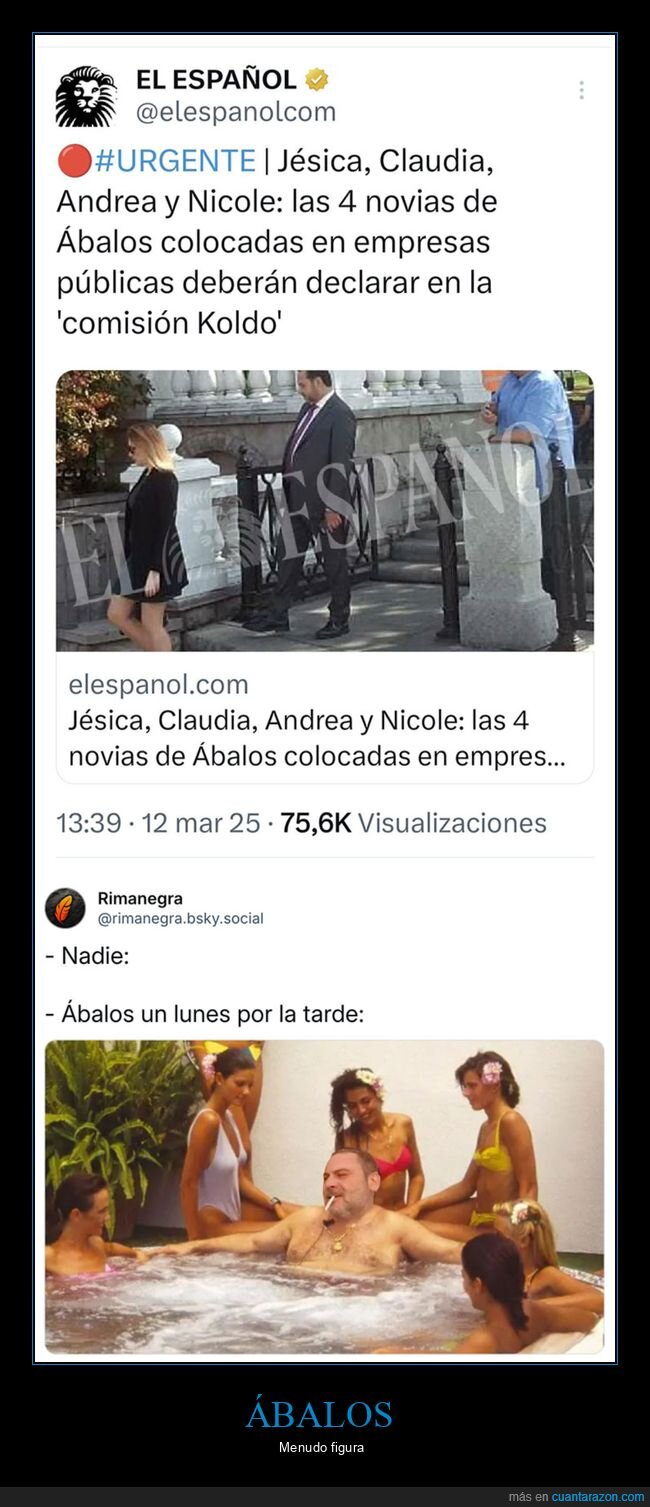The width and height of the screenshot is (650, 1507).
Task: Click the EL ESPAÑOL account name
Action: coord(217,79)
